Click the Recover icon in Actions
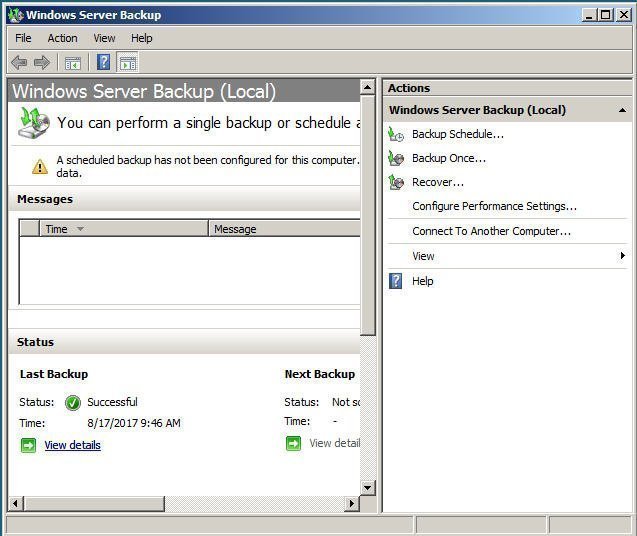 point(396,182)
